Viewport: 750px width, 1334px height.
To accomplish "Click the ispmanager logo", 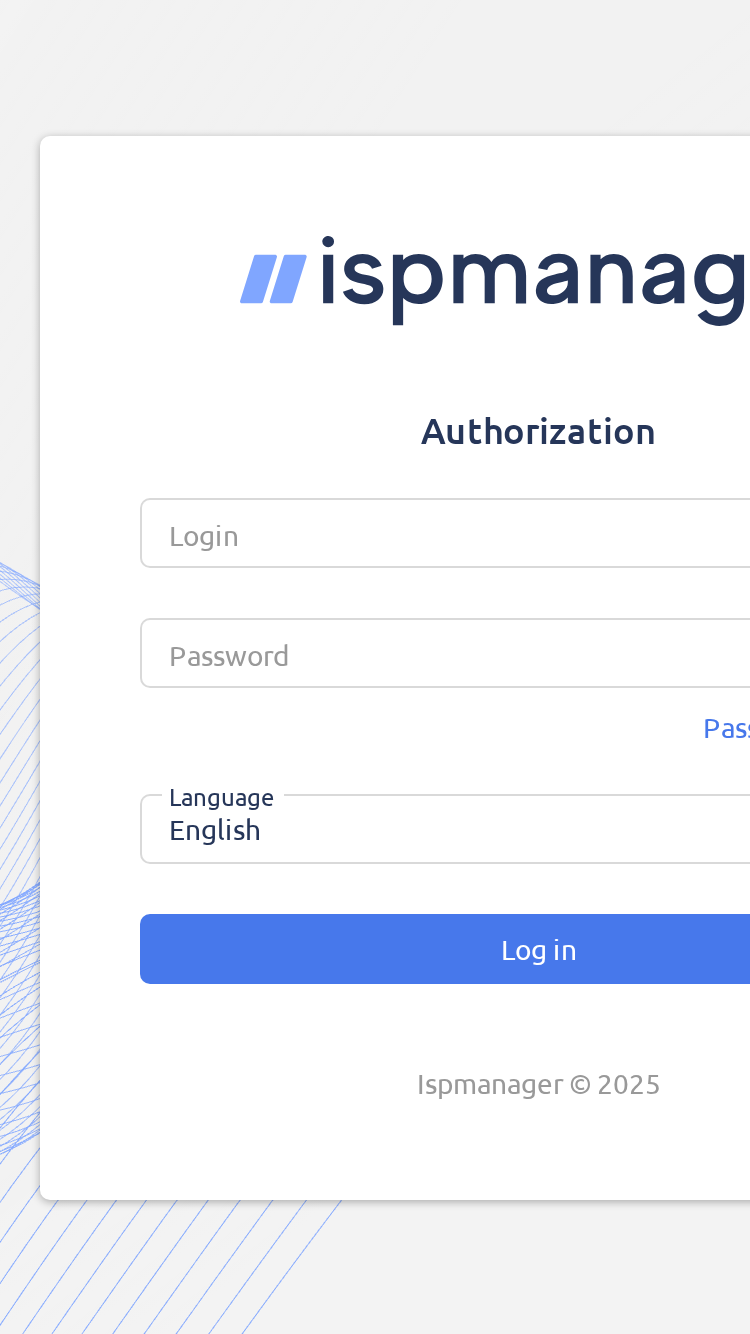I will (x=495, y=279).
